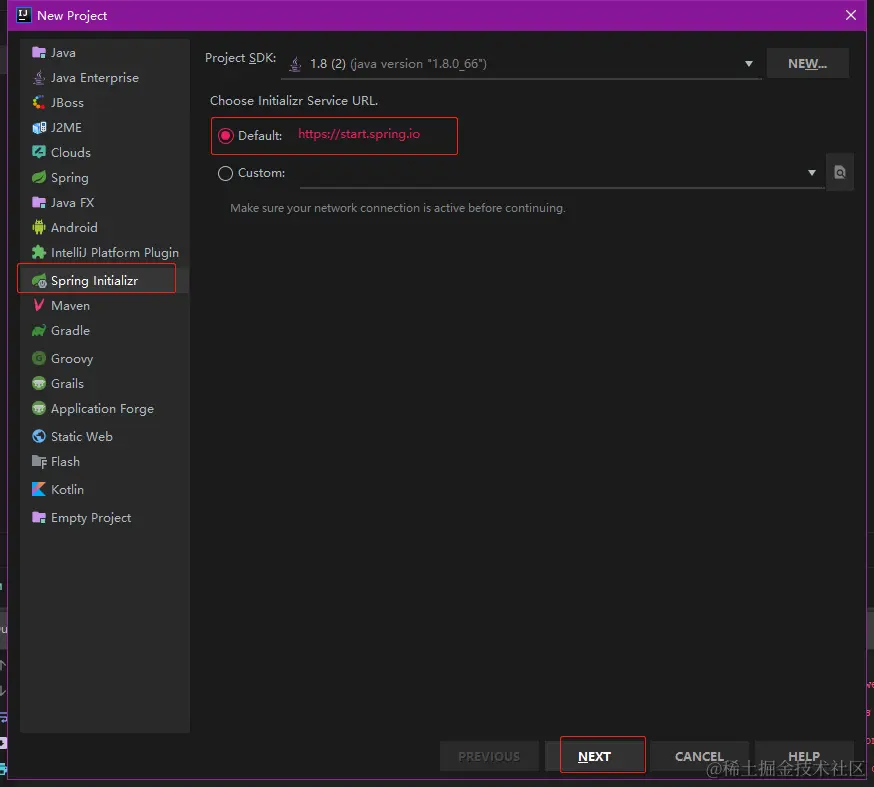Image resolution: width=874 pixels, height=787 pixels.
Task: Choose the Java project type label
Action: click(63, 52)
